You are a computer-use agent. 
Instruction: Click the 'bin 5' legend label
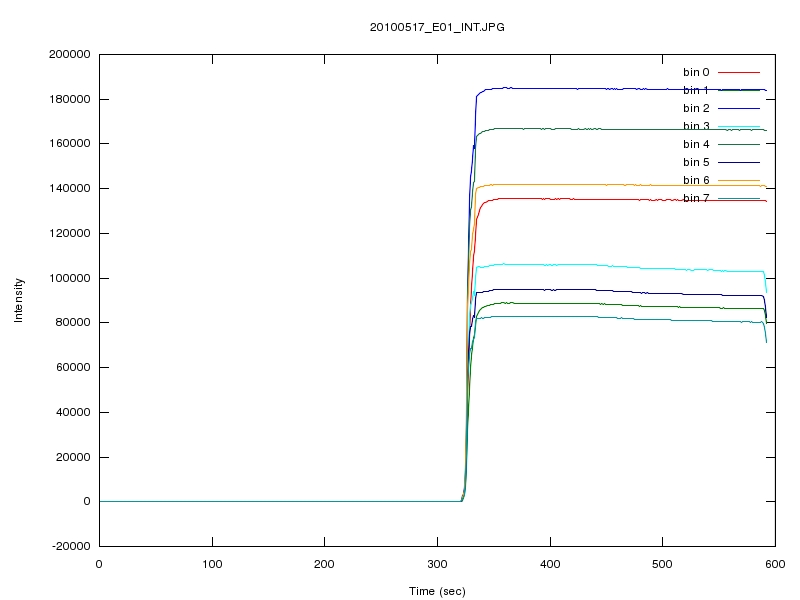pos(696,162)
